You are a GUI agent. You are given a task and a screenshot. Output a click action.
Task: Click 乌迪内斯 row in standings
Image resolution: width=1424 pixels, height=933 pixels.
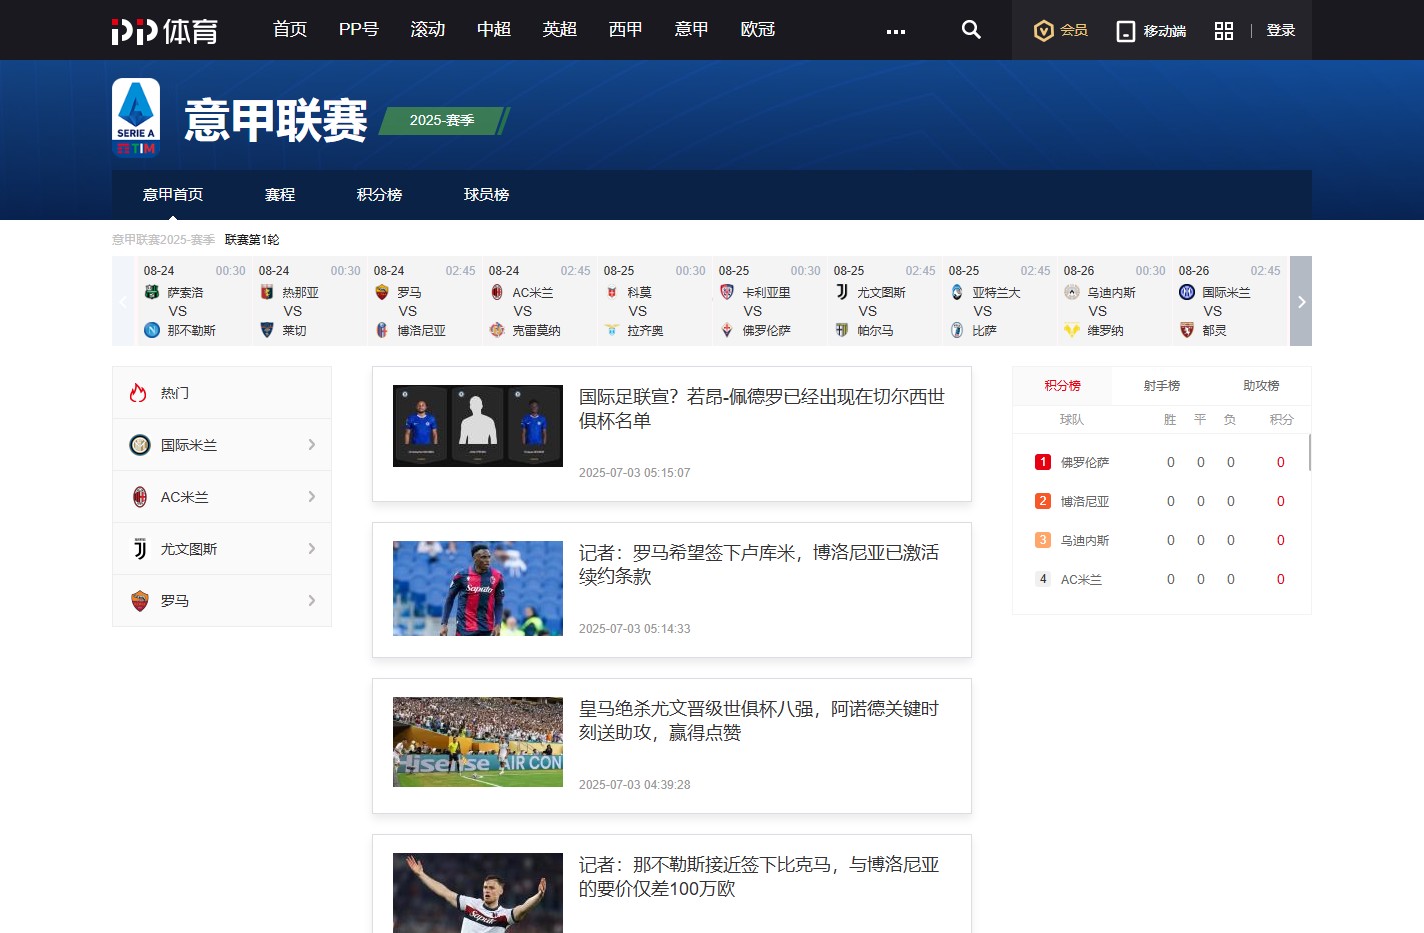1161,540
